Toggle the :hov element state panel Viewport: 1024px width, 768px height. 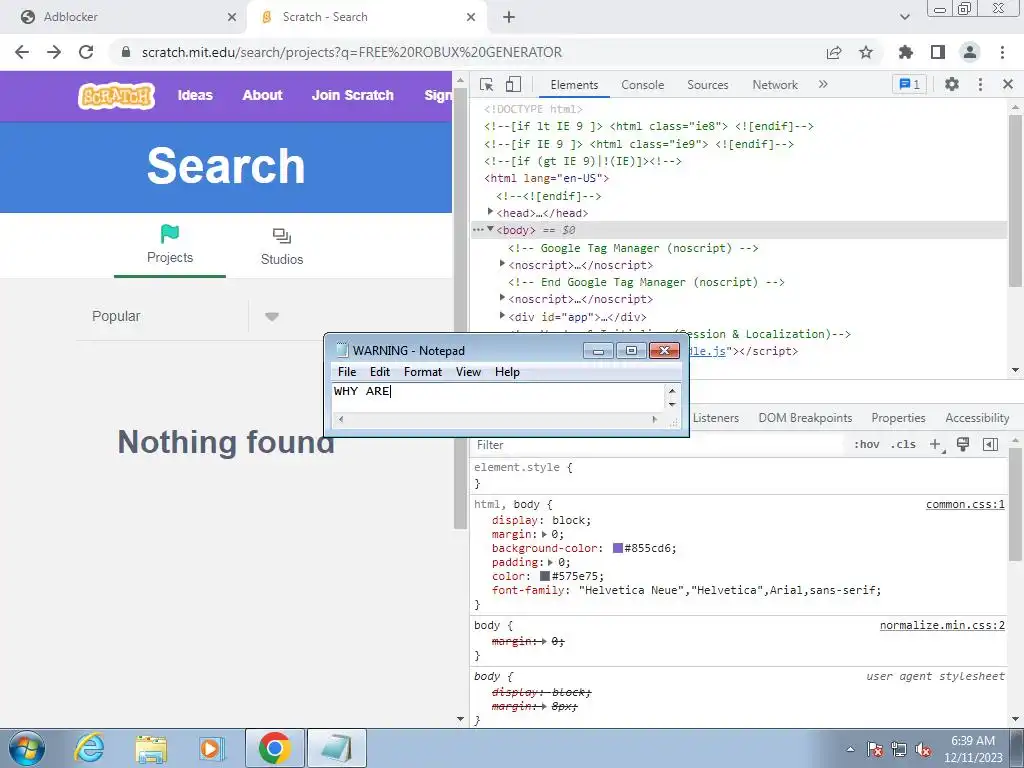867,445
